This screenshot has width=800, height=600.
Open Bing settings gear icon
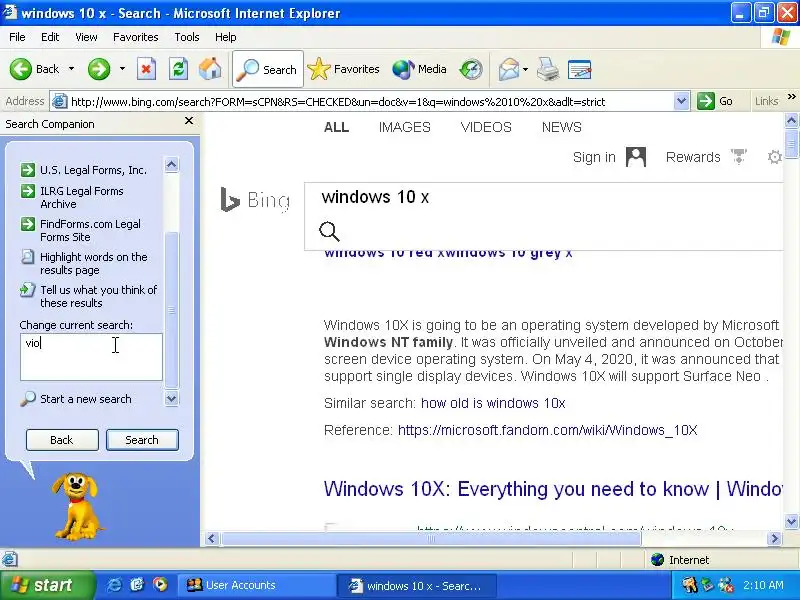[774, 157]
